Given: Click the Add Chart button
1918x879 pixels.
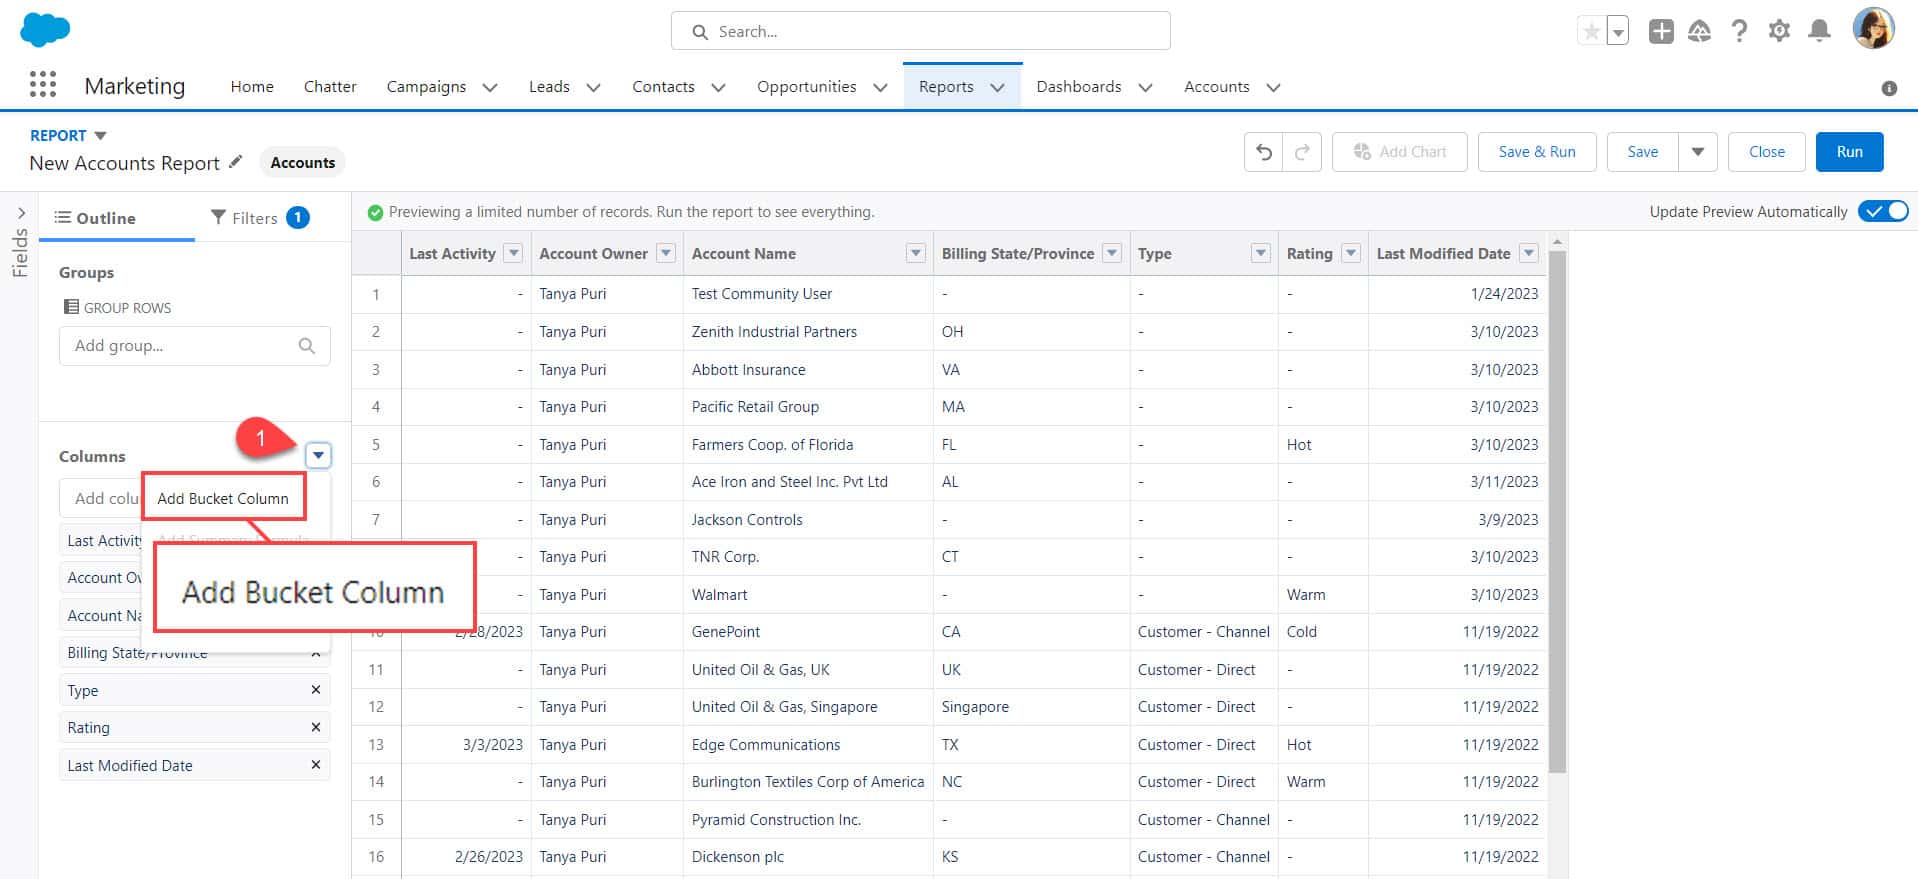Looking at the screenshot, I should point(1399,152).
